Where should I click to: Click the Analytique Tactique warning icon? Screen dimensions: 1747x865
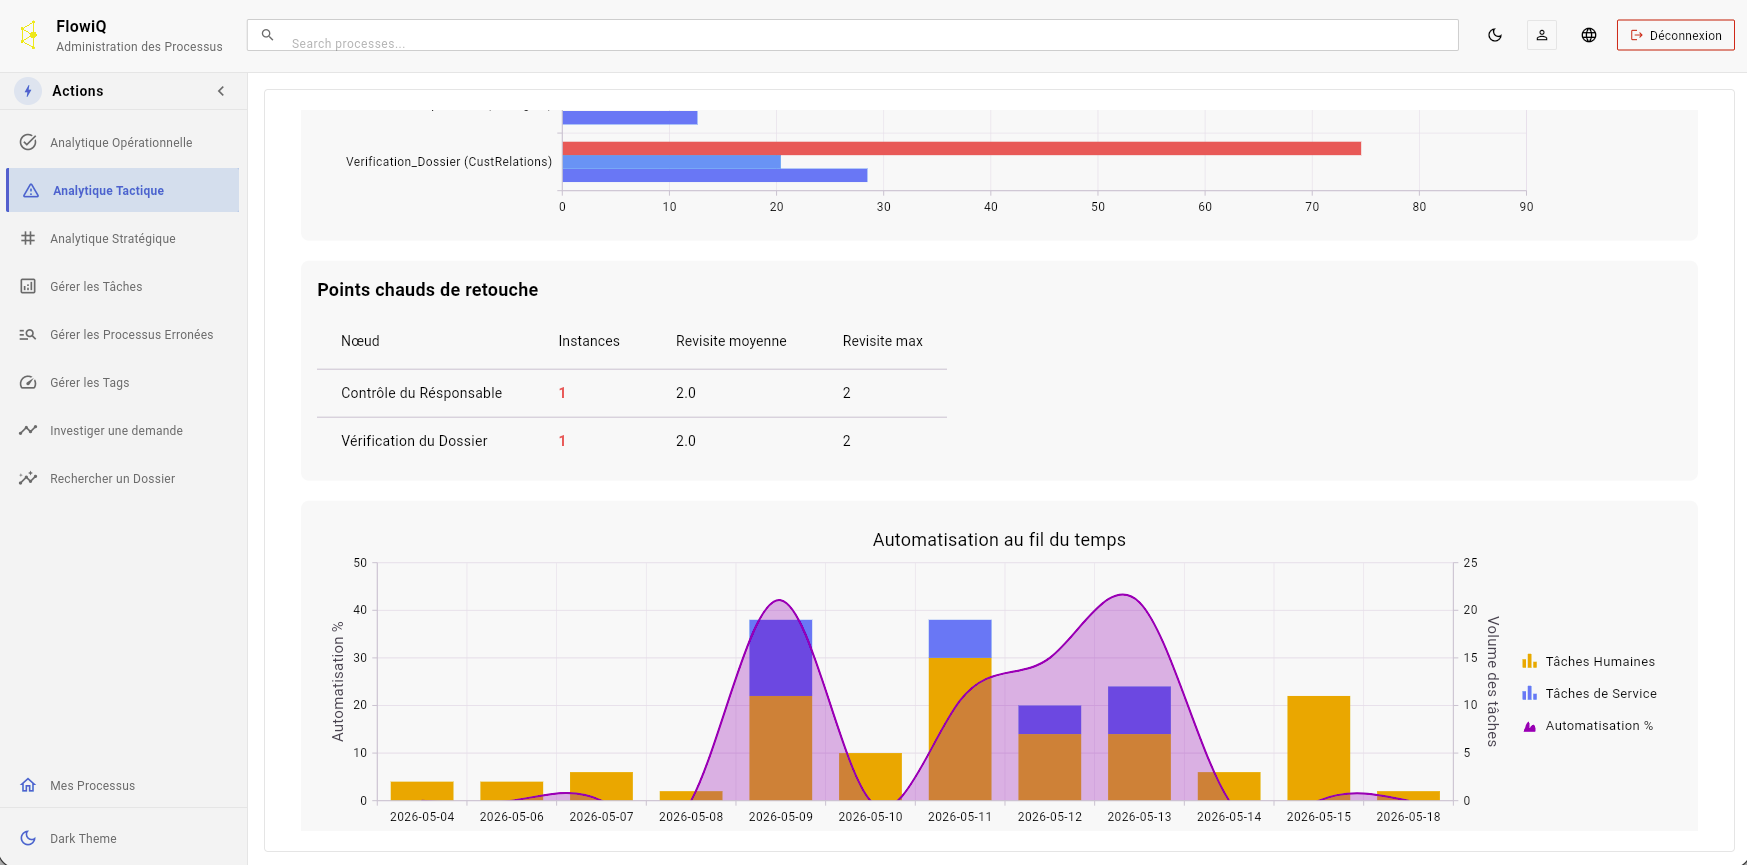[x=31, y=190]
